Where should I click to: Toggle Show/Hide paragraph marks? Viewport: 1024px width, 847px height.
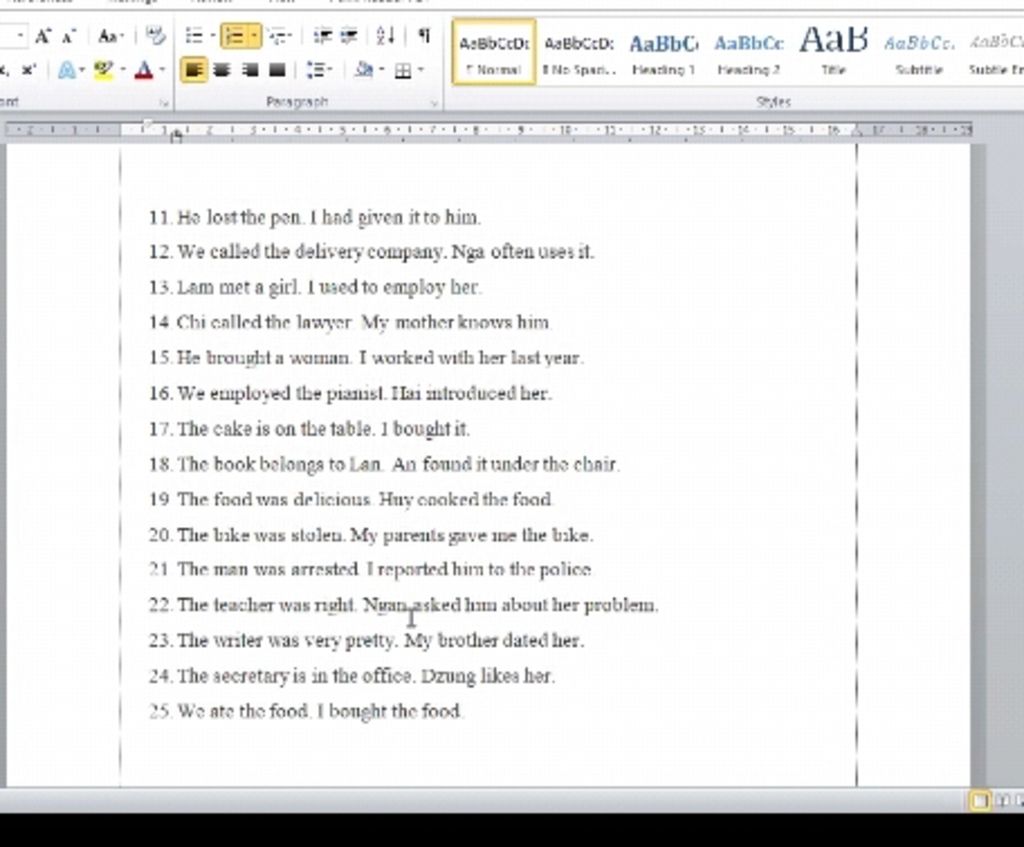[424, 35]
